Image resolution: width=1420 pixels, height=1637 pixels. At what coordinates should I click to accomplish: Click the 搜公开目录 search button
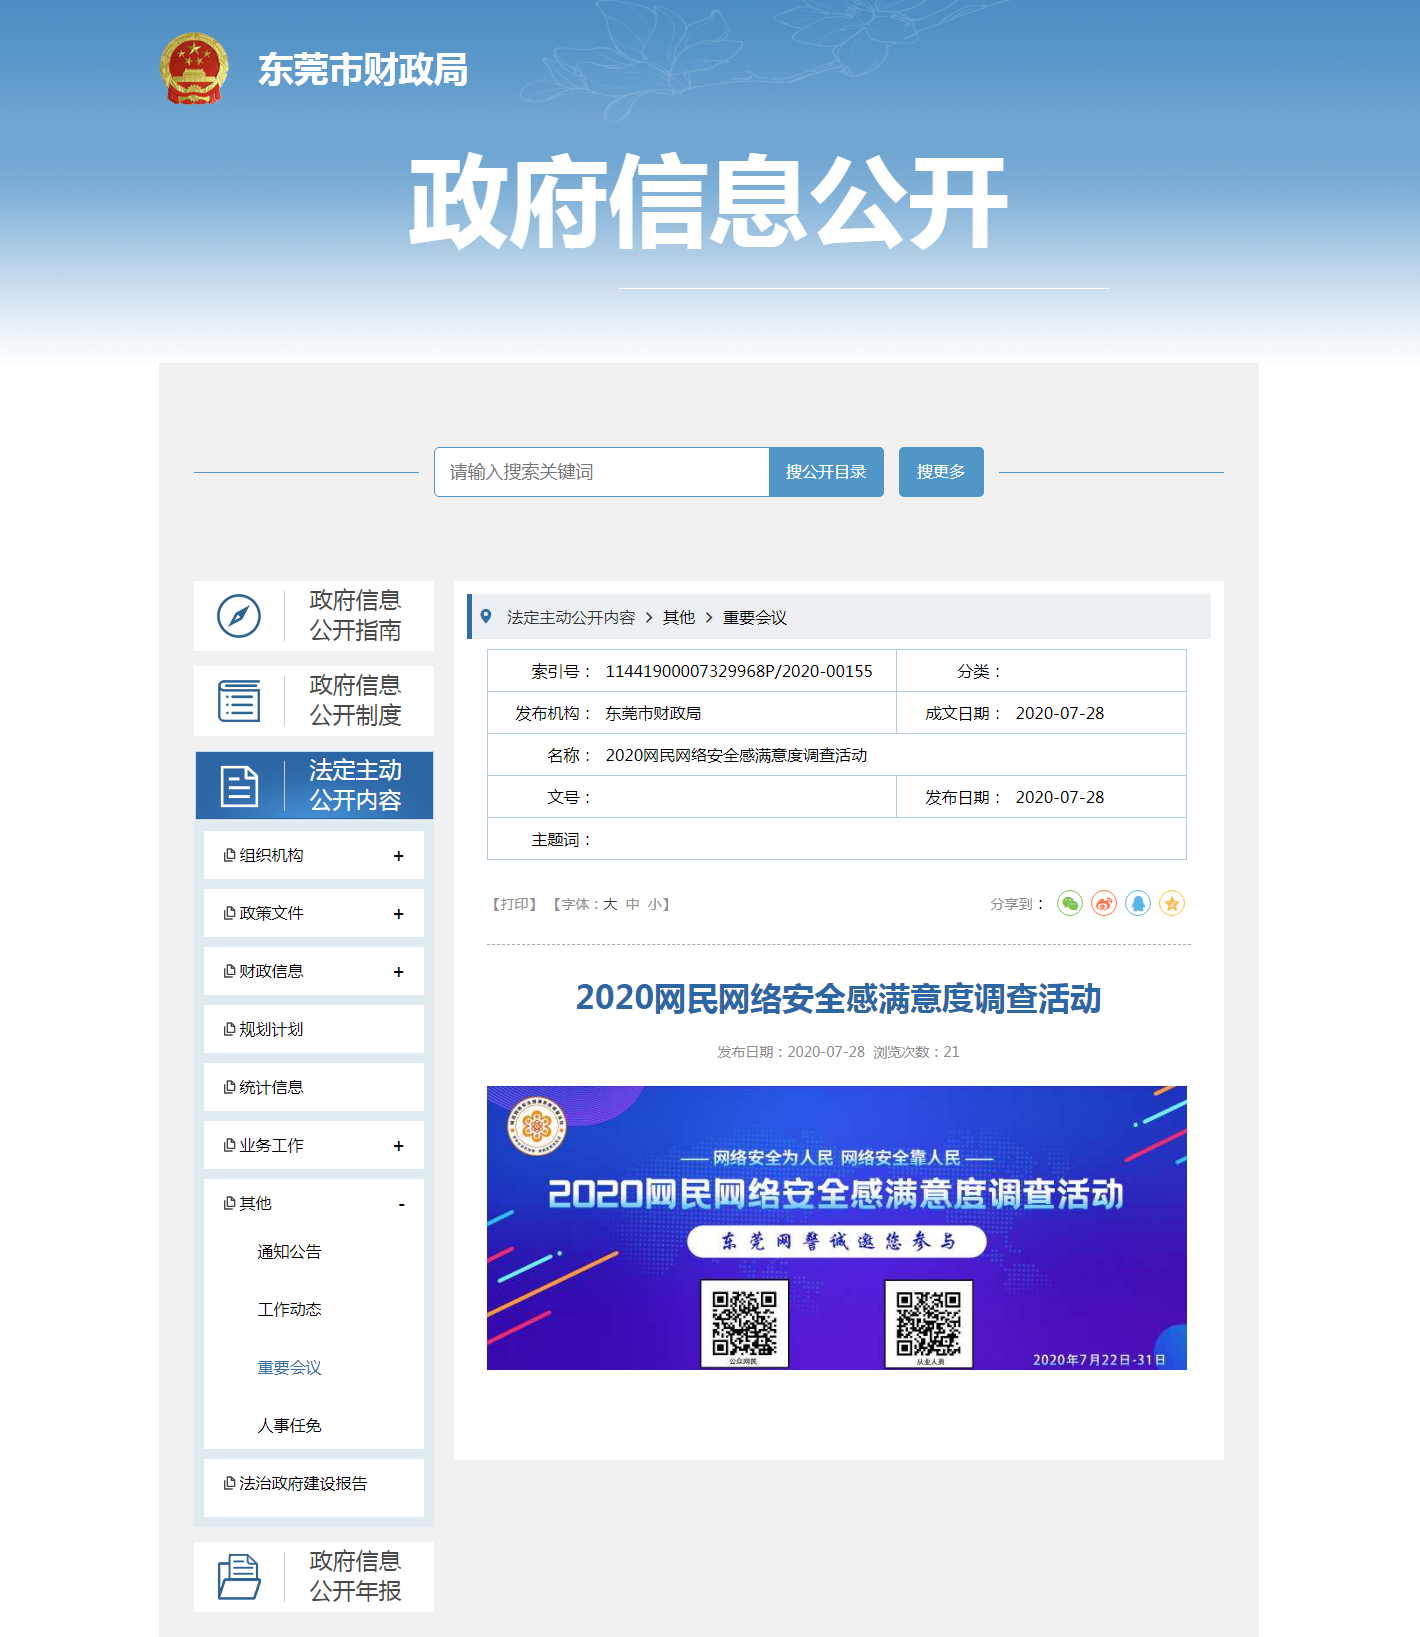(x=825, y=472)
